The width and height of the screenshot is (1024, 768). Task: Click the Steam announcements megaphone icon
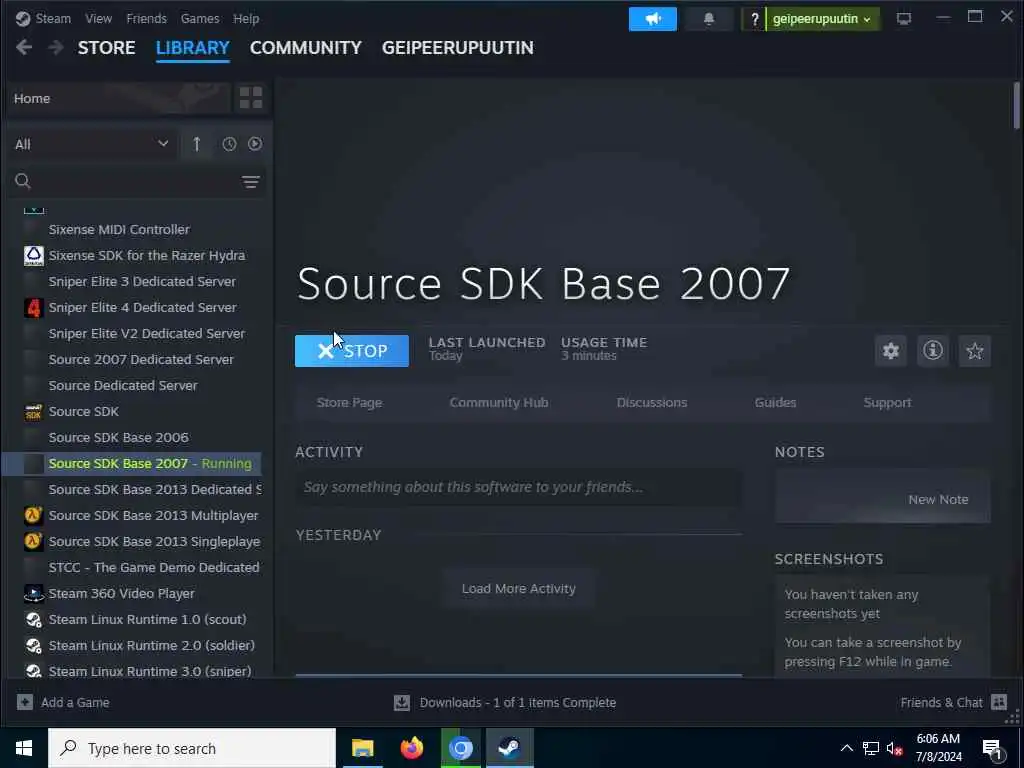(x=652, y=19)
